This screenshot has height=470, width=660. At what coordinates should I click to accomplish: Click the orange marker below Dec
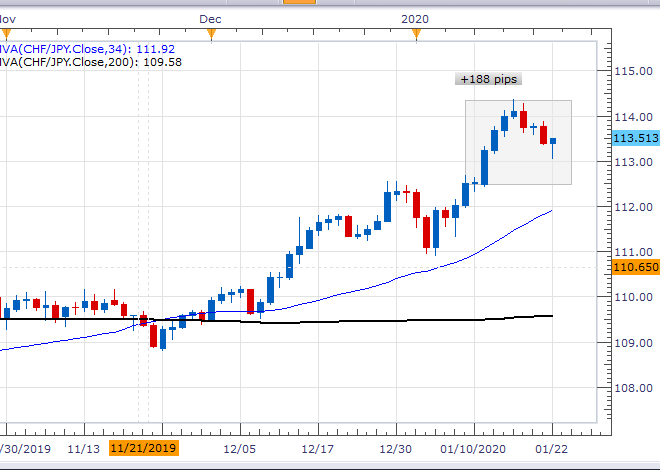[211, 35]
